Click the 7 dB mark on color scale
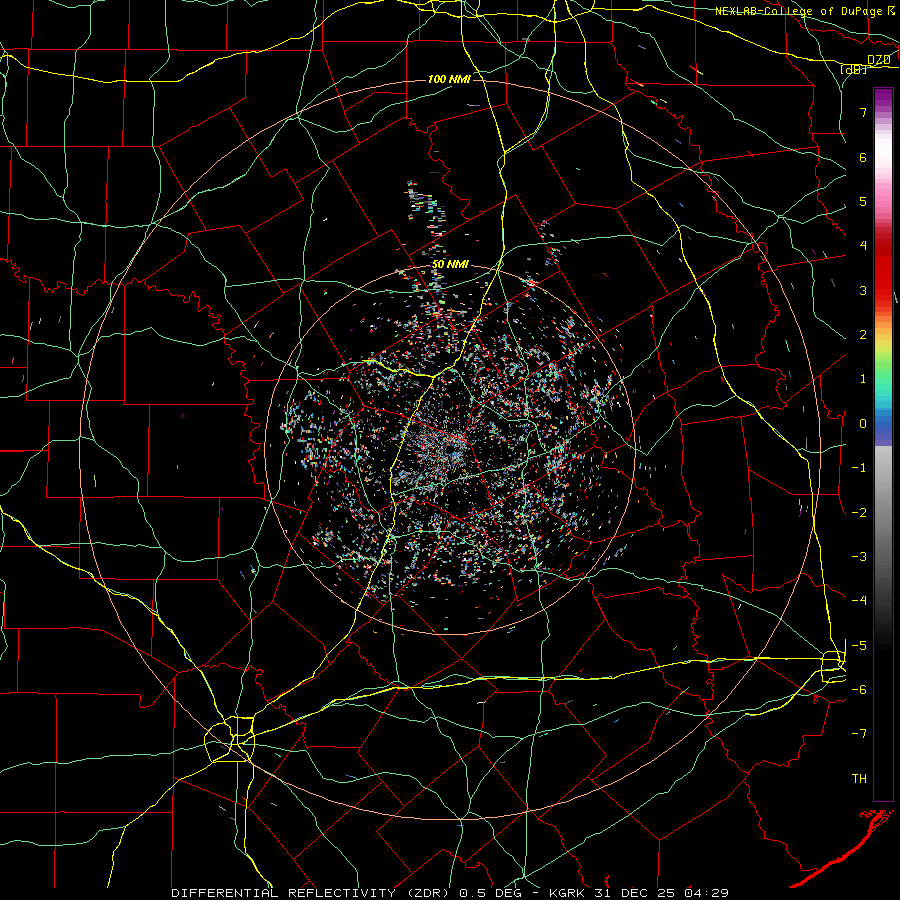 click(863, 112)
